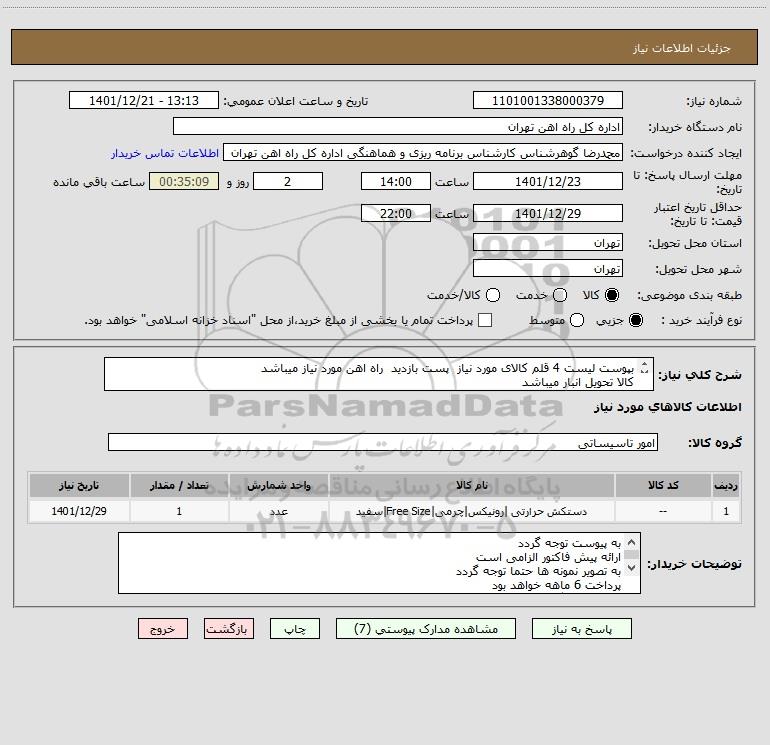The image size is (770, 745).
Task: Click the row number cell 1
Action: pos(726,511)
